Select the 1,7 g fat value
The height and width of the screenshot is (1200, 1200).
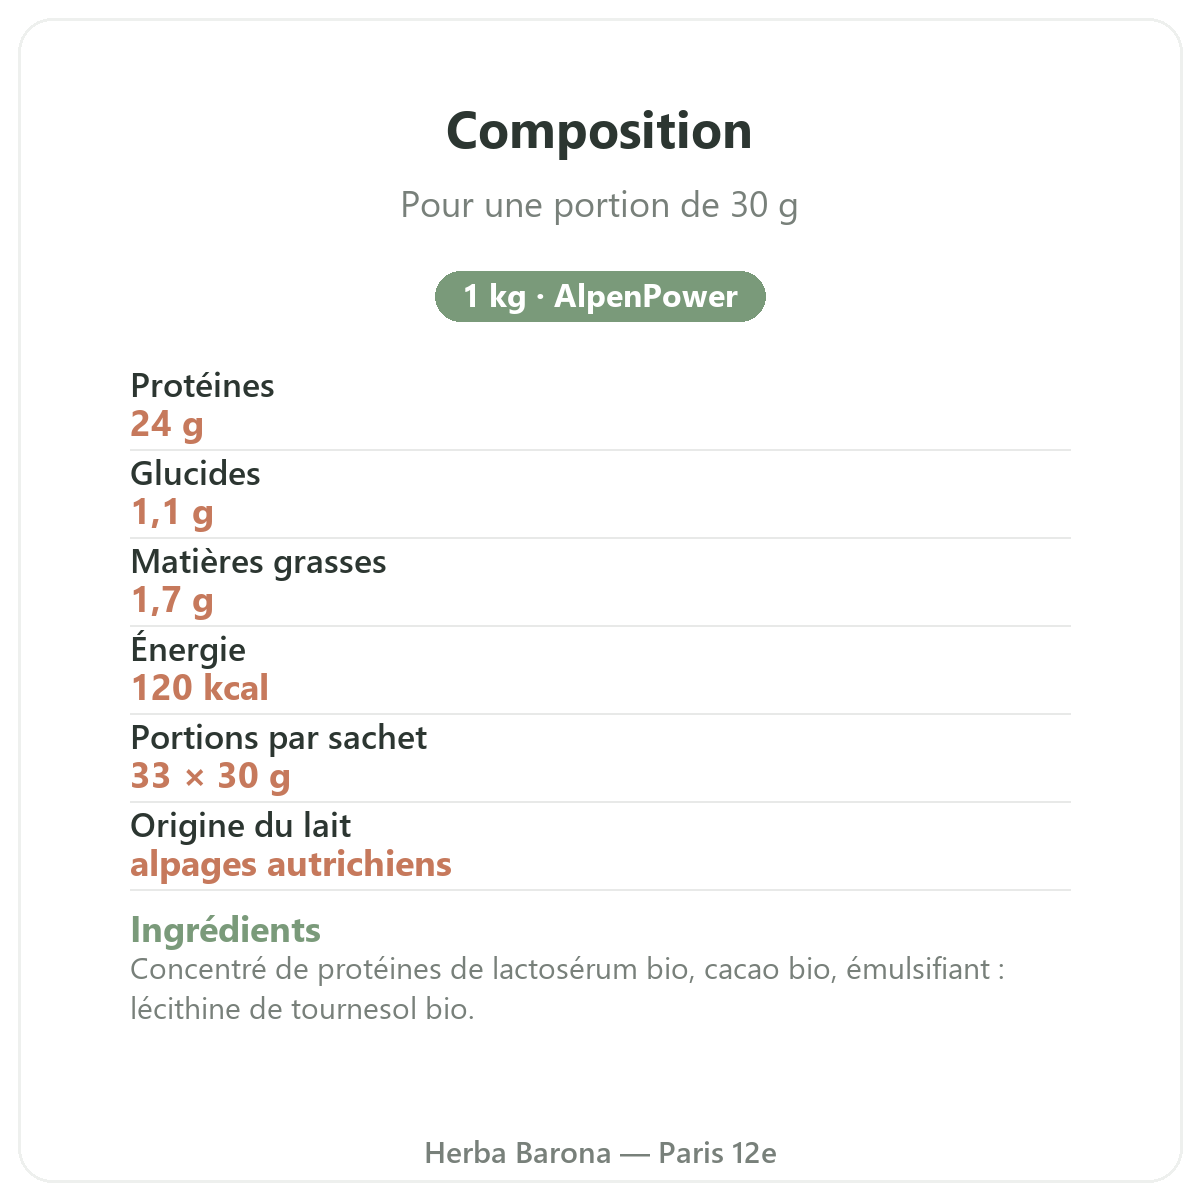point(172,600)
